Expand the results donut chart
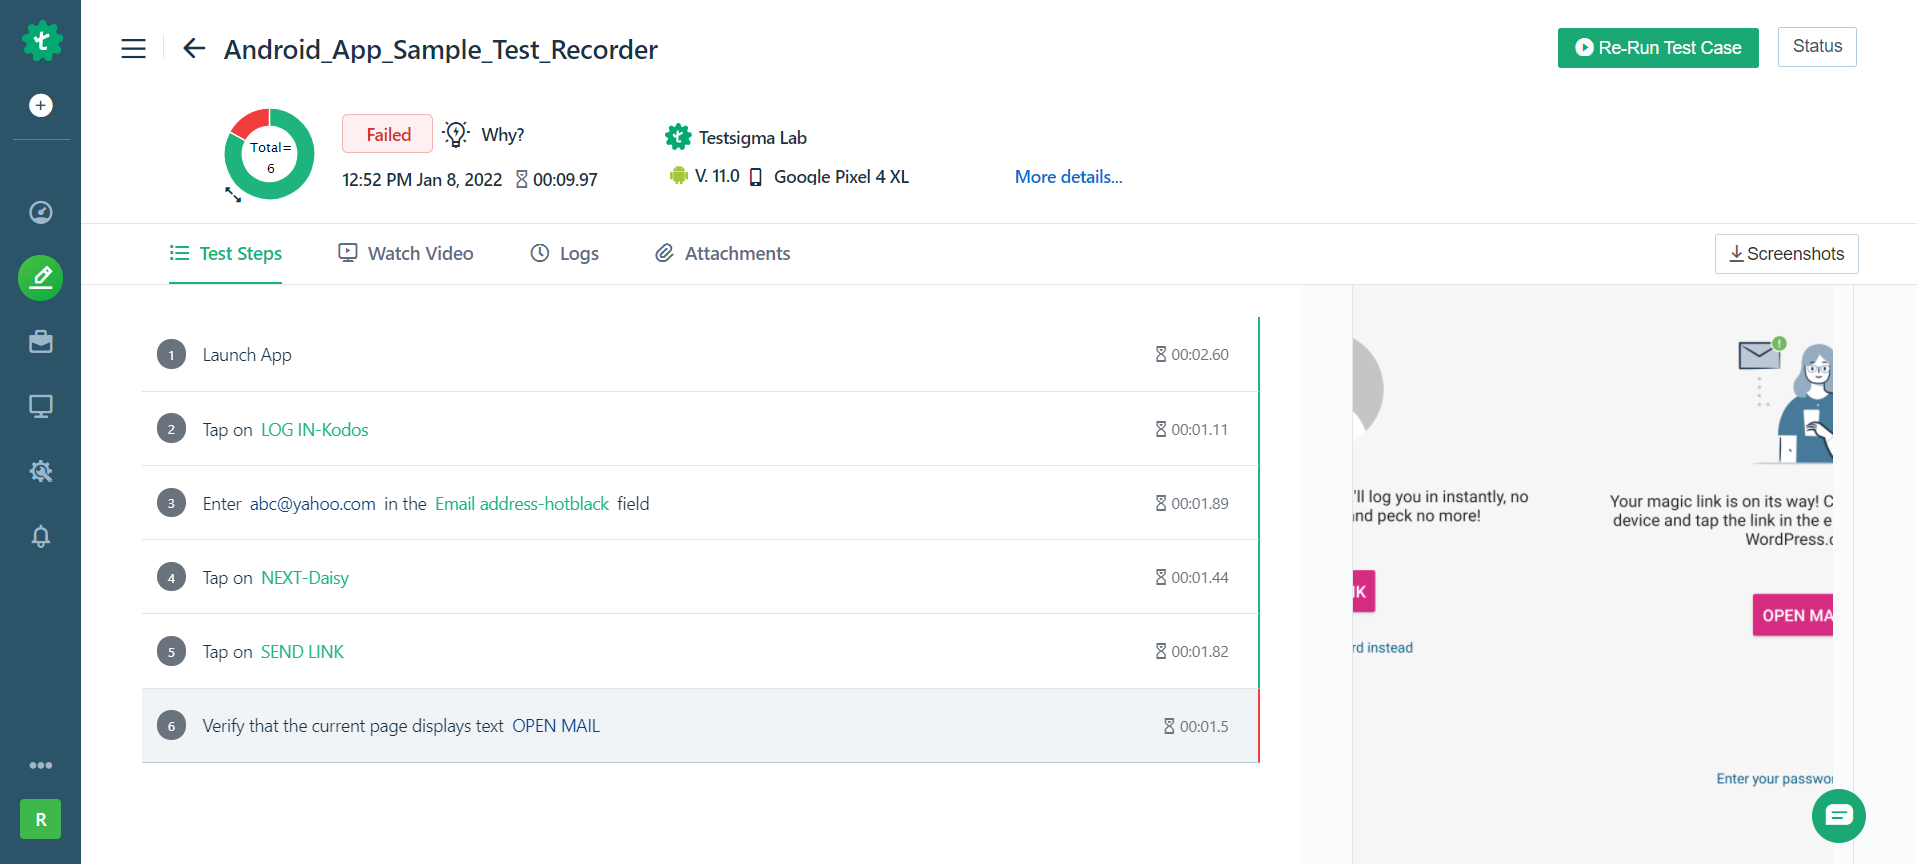 [233, 195]
